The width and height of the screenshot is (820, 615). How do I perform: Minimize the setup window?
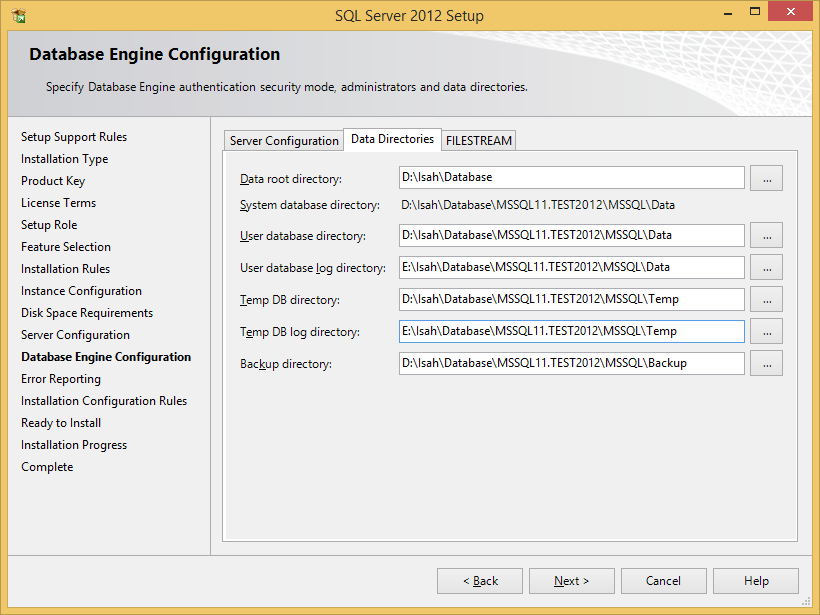(728, 13)
